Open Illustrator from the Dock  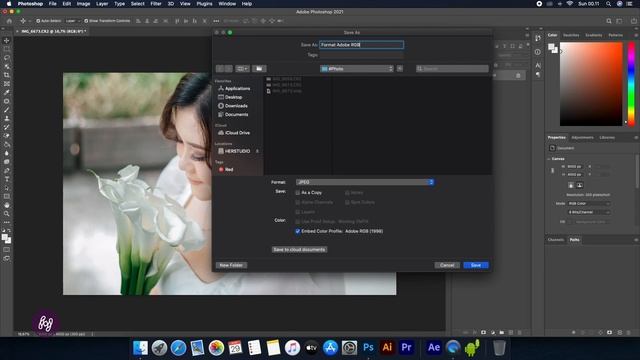[387, 348]
